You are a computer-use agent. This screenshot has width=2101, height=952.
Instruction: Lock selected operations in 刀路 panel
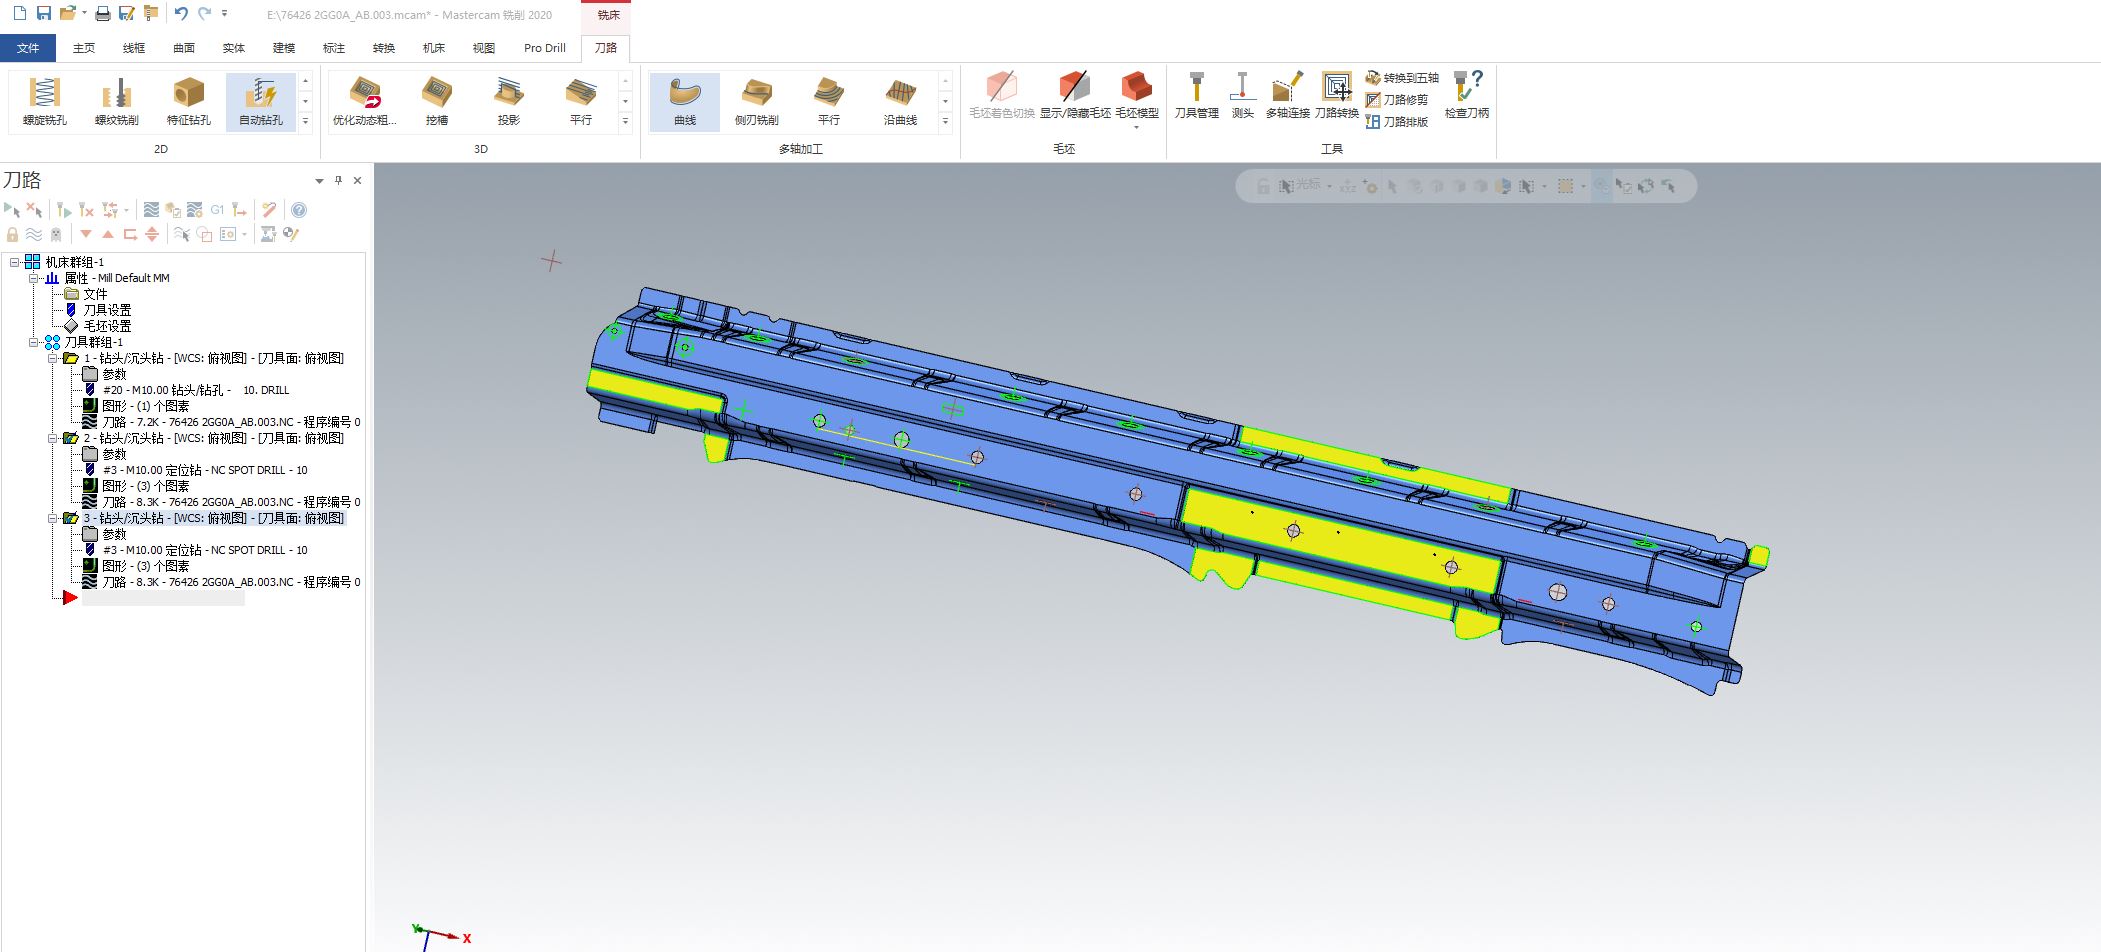12,234
